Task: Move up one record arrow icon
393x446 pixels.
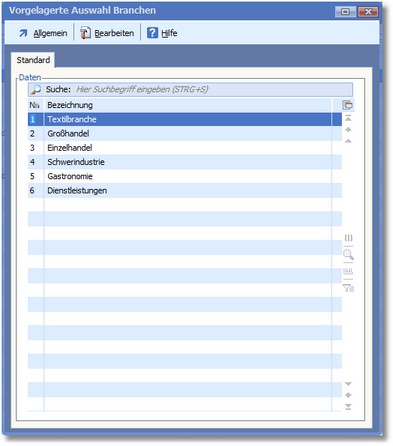Action: point(348,130)
